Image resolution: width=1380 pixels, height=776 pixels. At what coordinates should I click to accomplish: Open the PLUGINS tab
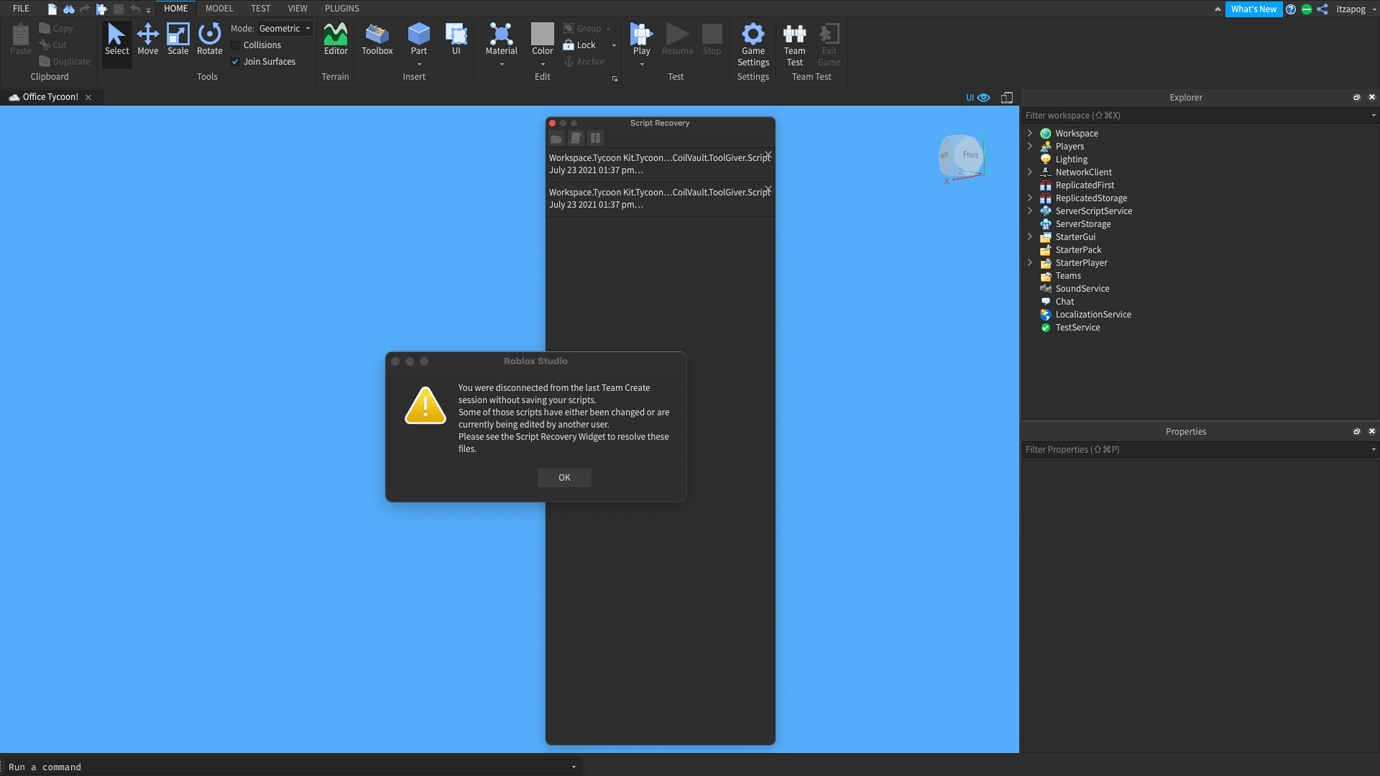(342, 9)
